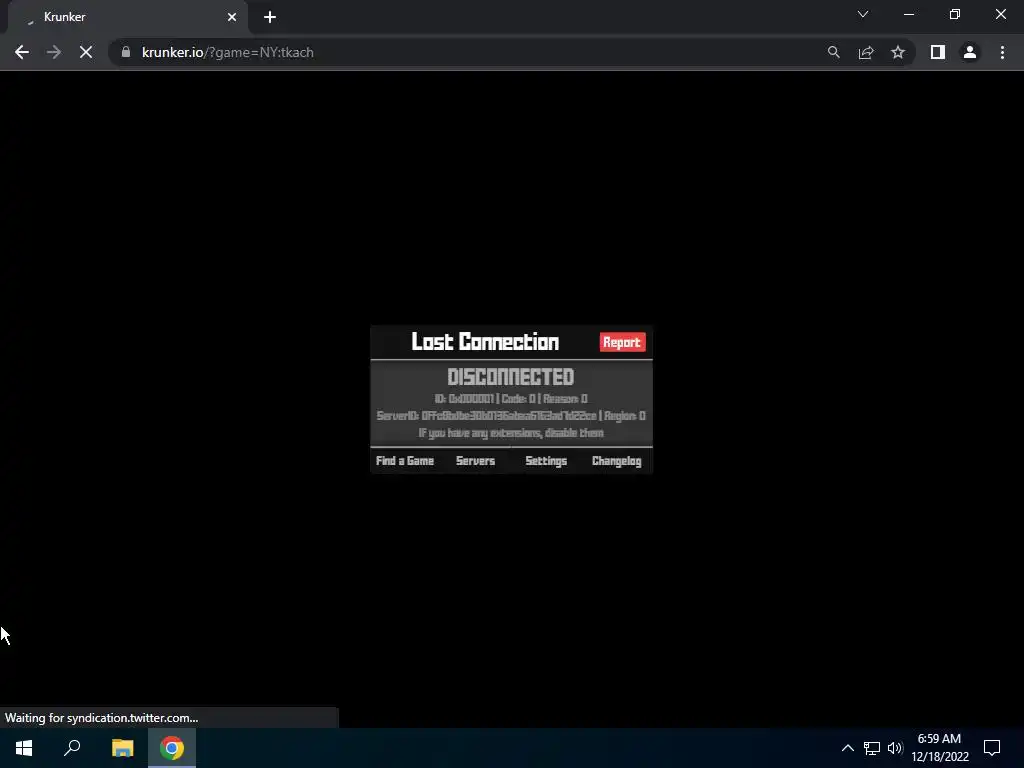This screenshot has height=768, width=1024.
Task: View site security lock info
Action: coord(126,52)
